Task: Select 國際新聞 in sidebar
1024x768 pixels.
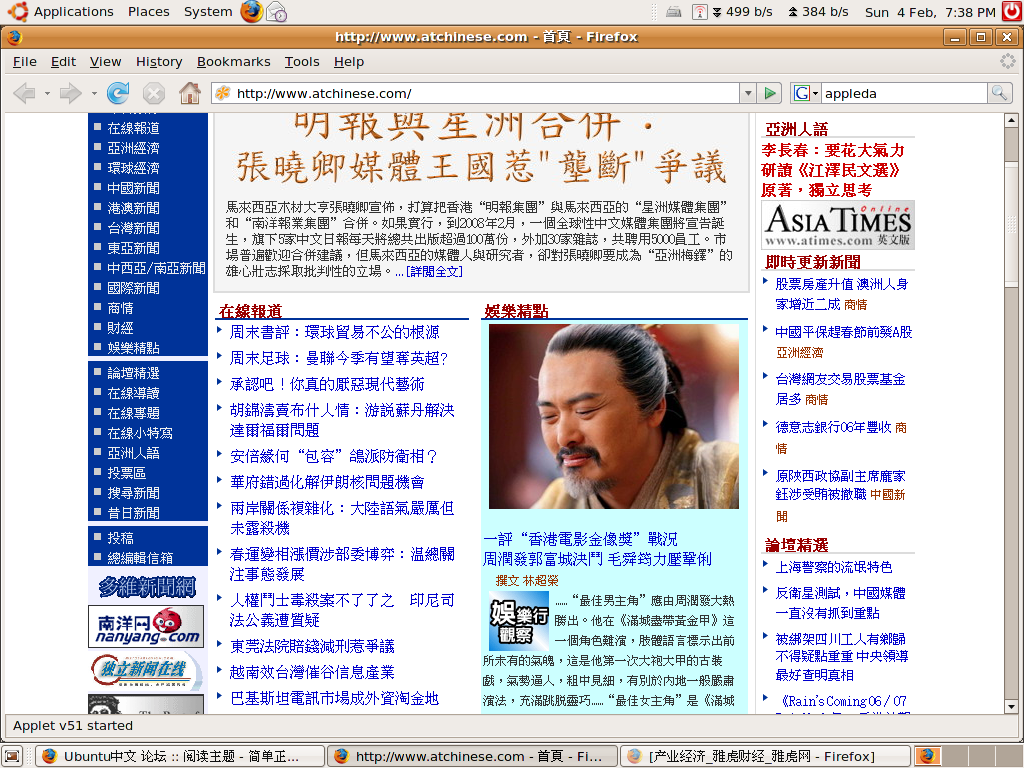Action: [x=133, y=288]
